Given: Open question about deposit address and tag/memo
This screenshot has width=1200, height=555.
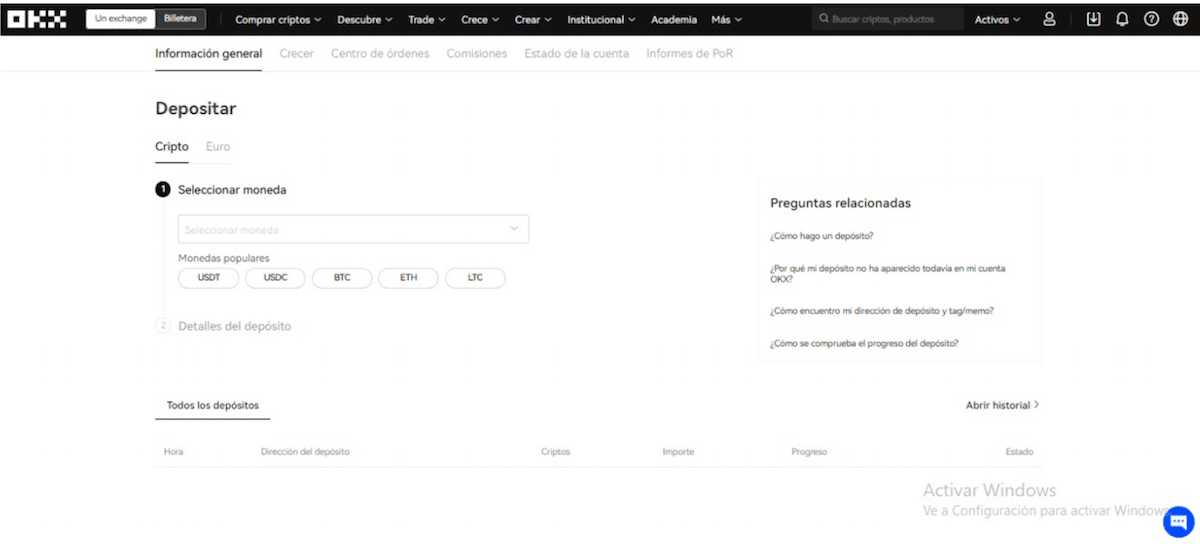Looking at the screenshot, I should [x=882, y=311].
